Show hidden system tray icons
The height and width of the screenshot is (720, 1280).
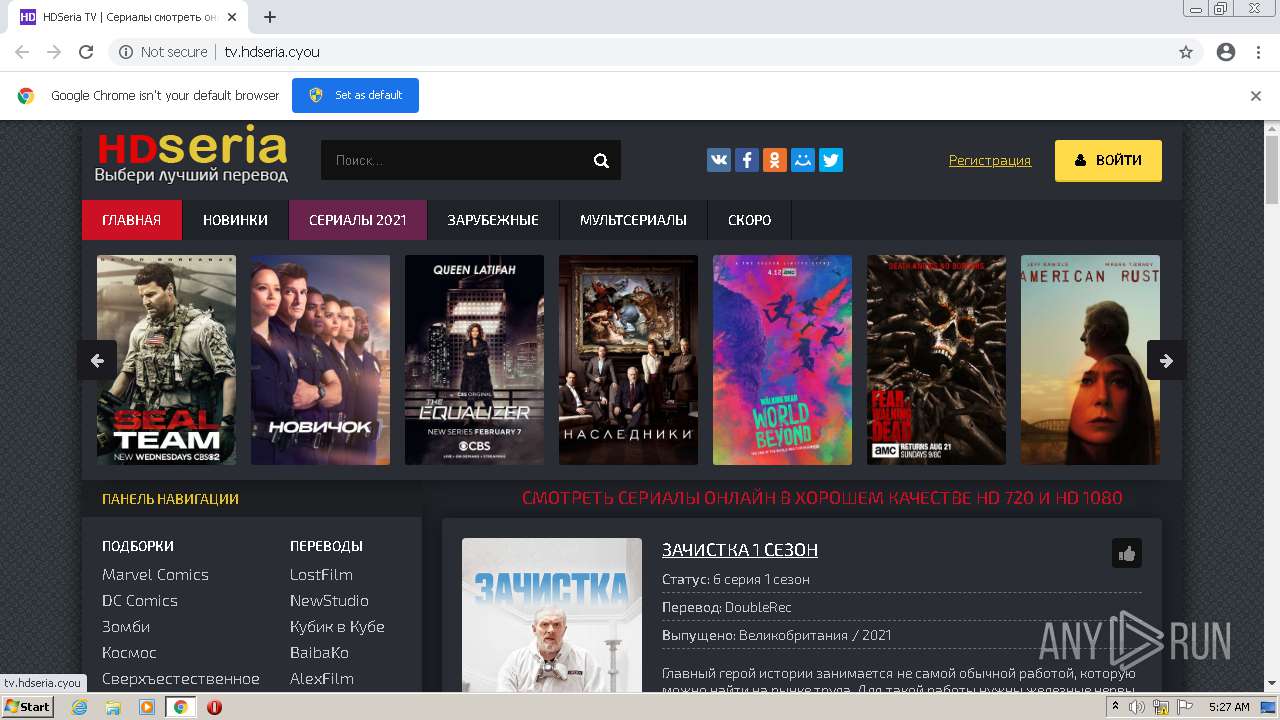[1115, 707]
